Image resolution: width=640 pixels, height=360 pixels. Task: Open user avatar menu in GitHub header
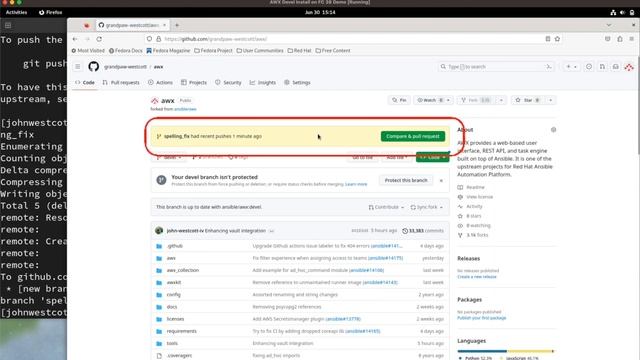(x=629, y=67)
